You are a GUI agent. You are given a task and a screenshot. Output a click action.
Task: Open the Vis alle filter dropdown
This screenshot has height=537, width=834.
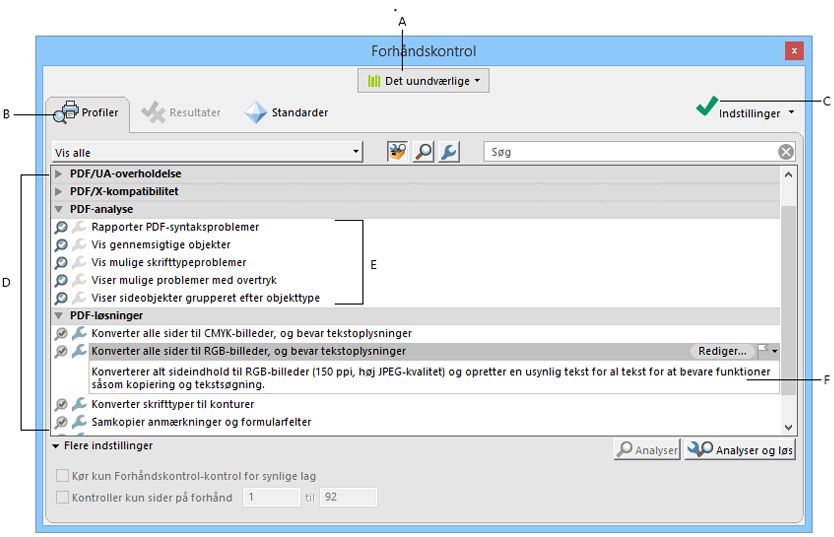(207, 152)
